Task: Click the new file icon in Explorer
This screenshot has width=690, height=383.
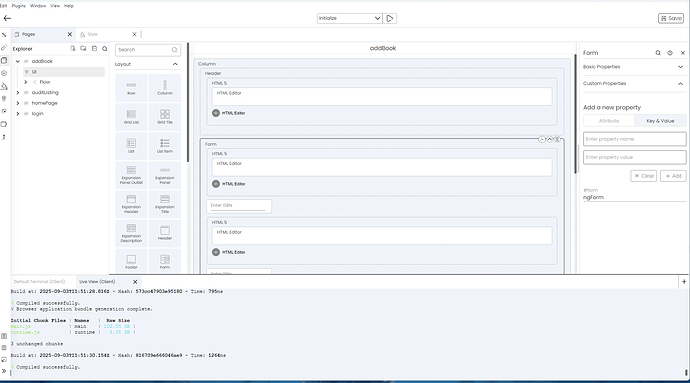Action: (73, 48)
